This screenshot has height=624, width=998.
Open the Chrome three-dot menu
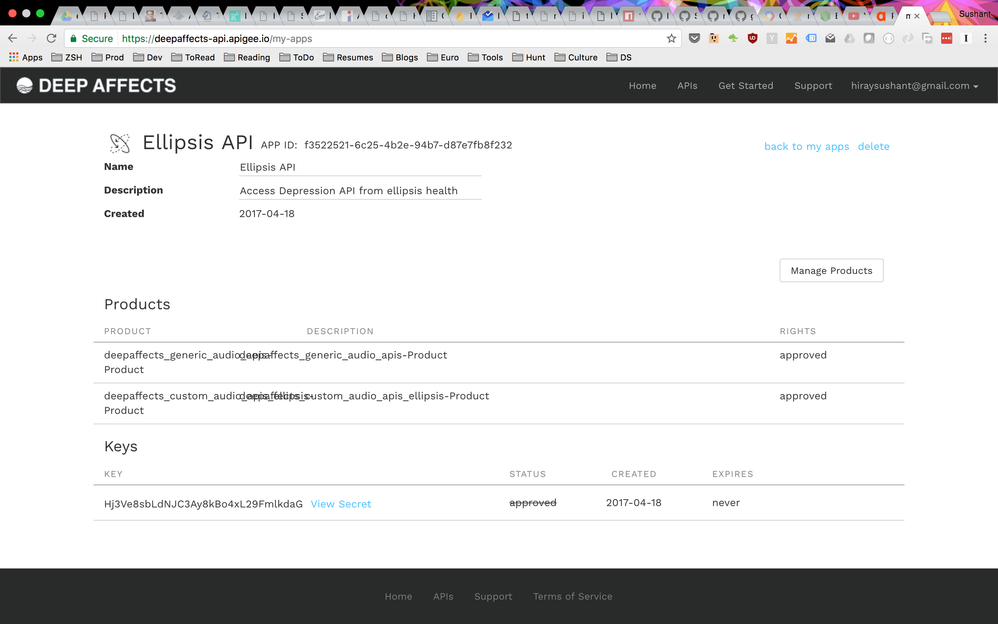[x=985, y=38]
